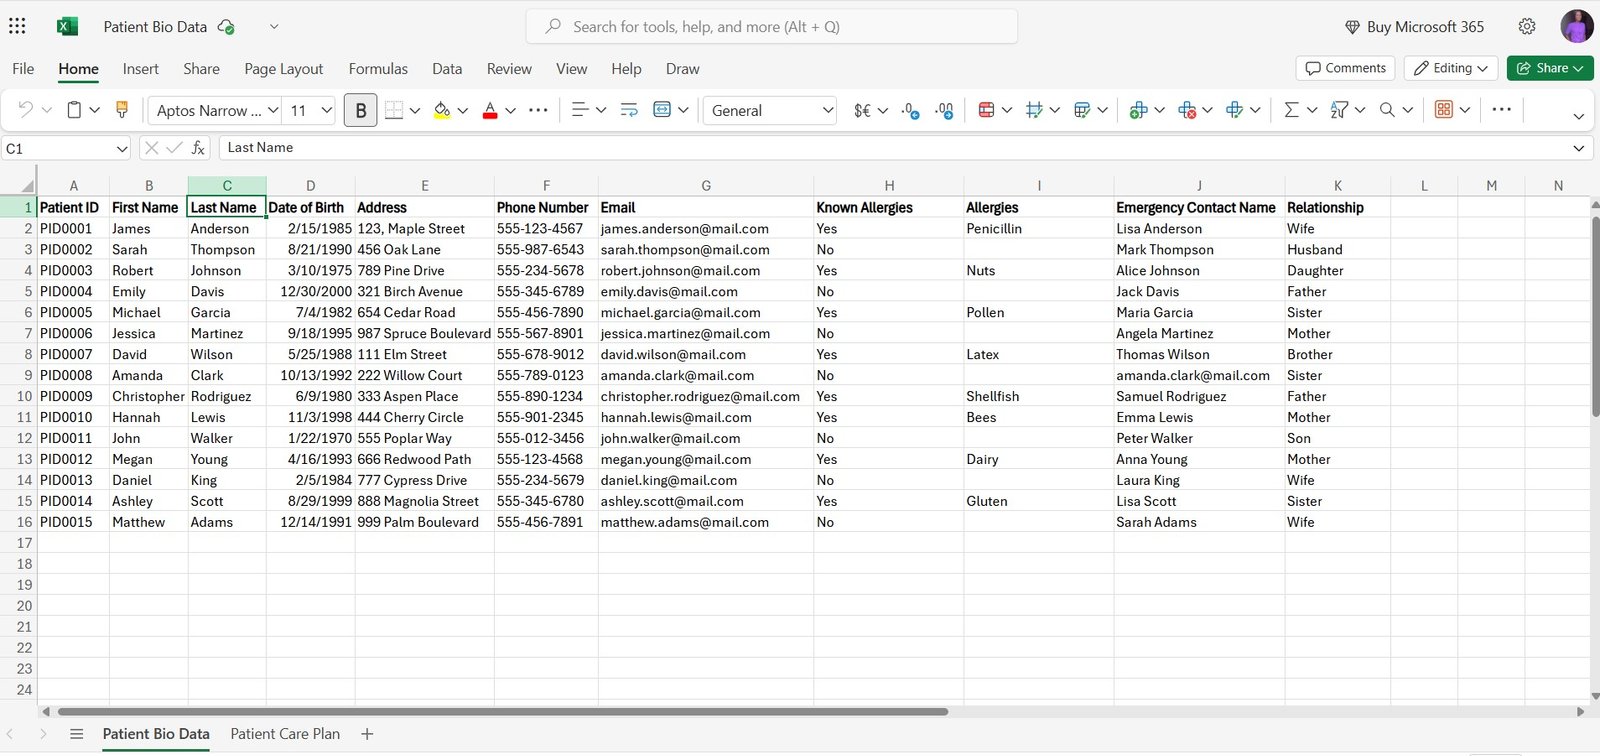Expand the font size dropdown

(x=327, y=110)
